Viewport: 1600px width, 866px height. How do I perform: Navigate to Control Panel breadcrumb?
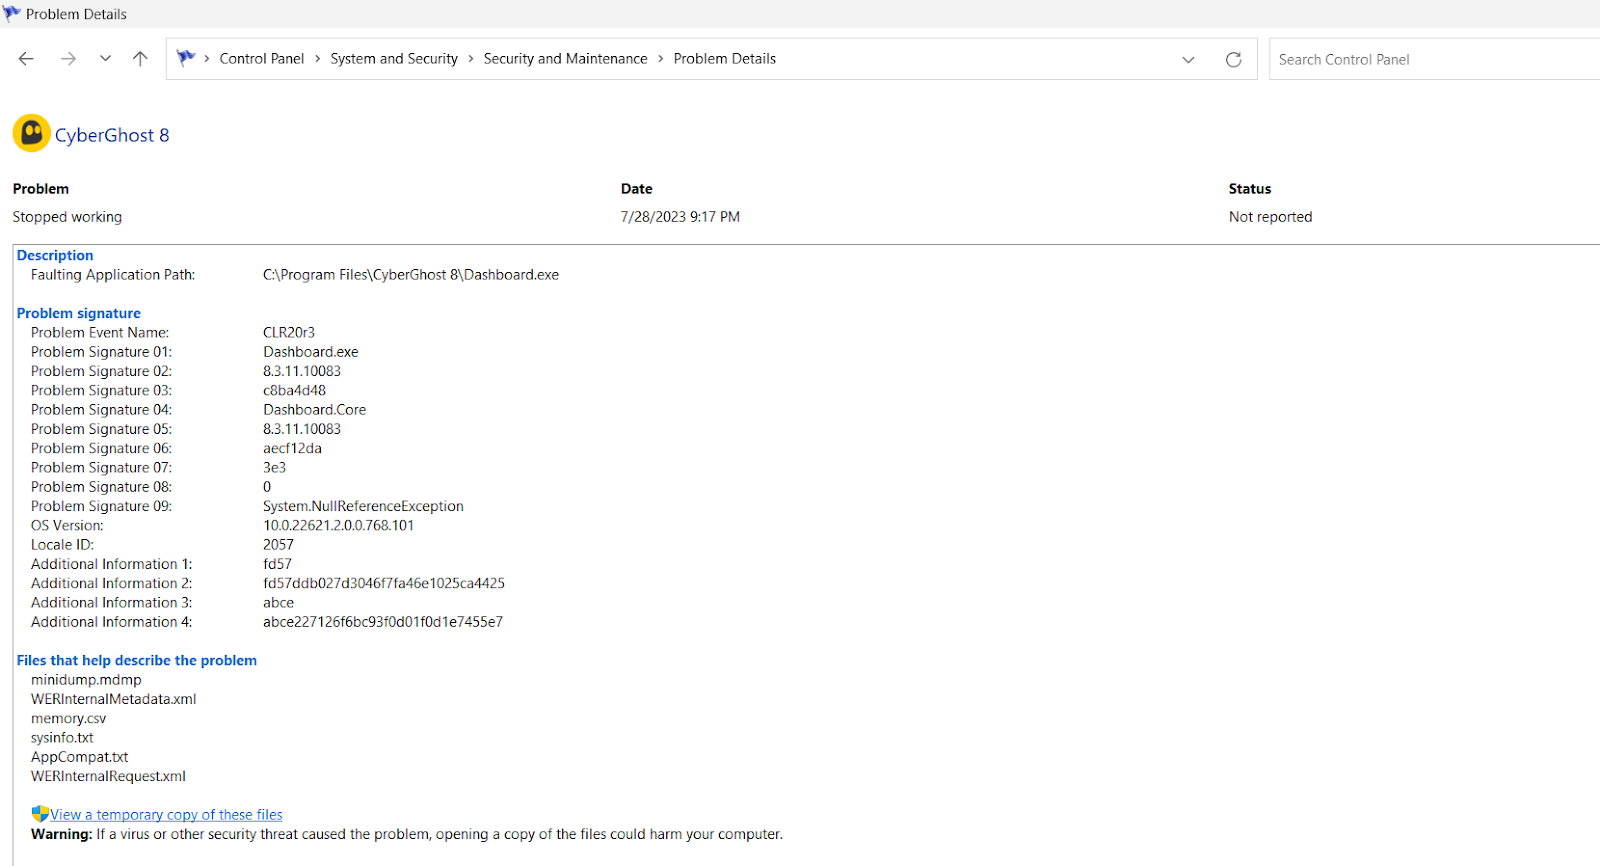click(261, 59)
